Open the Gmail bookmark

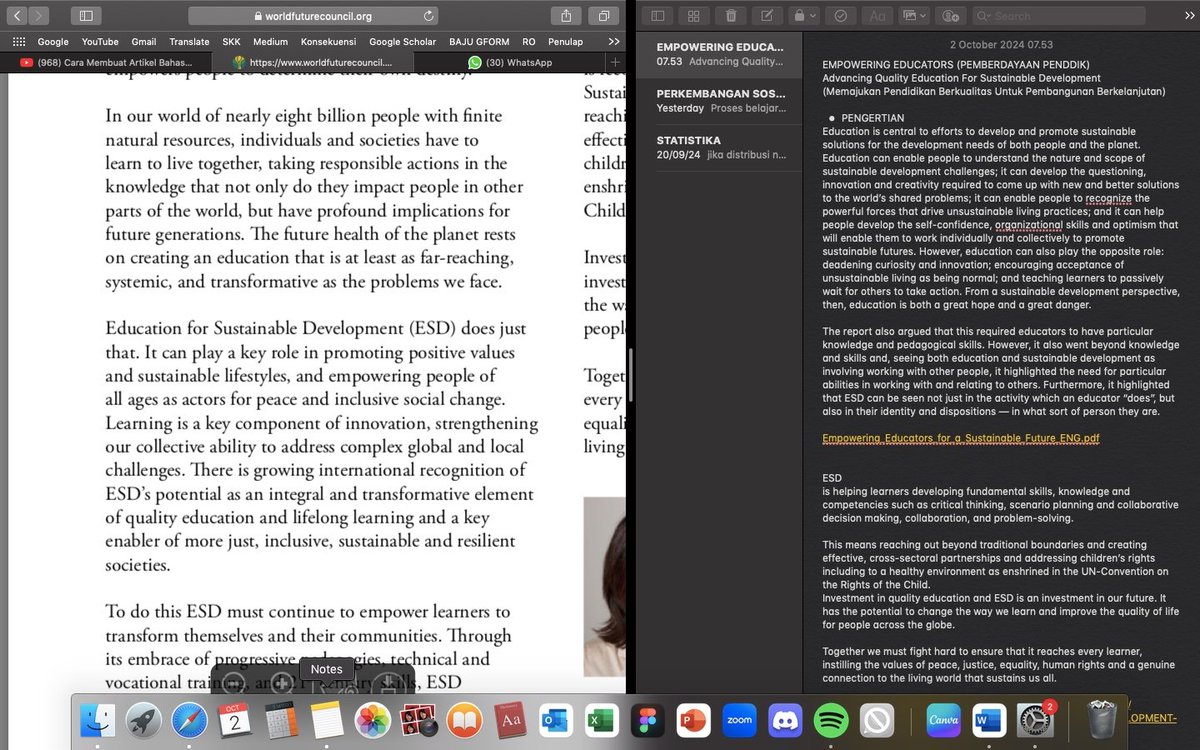pos(144,42)
